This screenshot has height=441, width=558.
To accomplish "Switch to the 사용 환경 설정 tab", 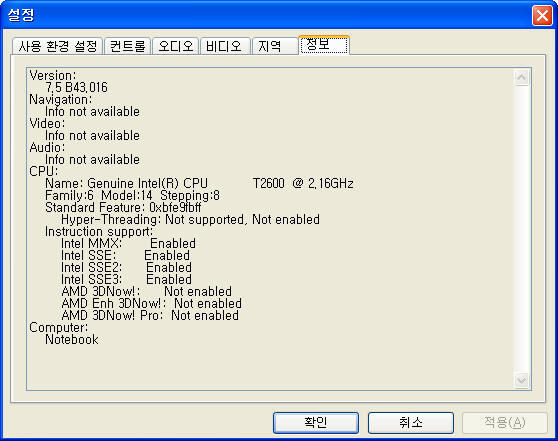I will [x=57, y=46].
